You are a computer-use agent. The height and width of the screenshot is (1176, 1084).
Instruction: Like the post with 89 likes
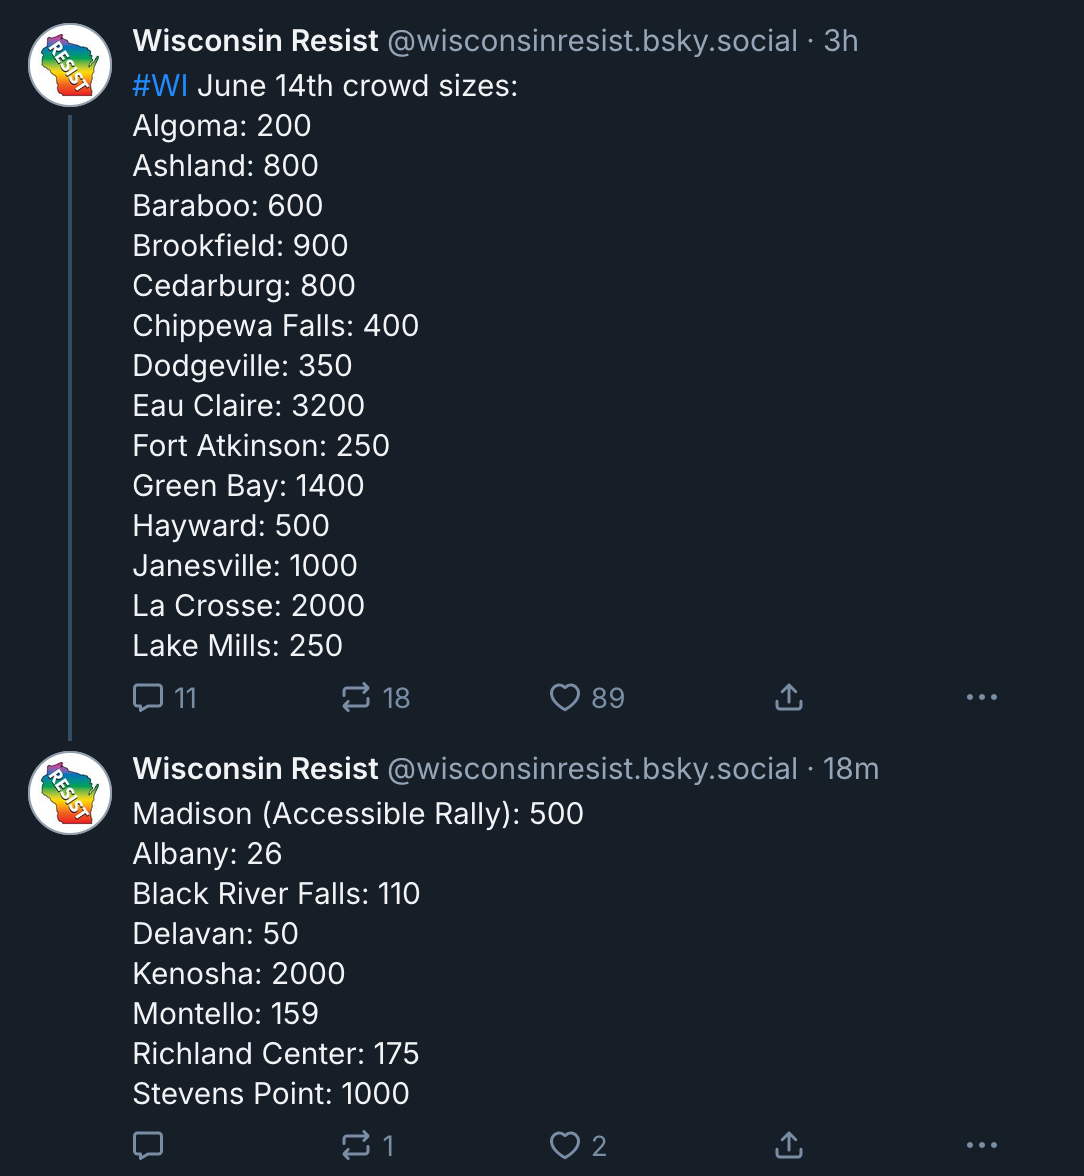565,697
